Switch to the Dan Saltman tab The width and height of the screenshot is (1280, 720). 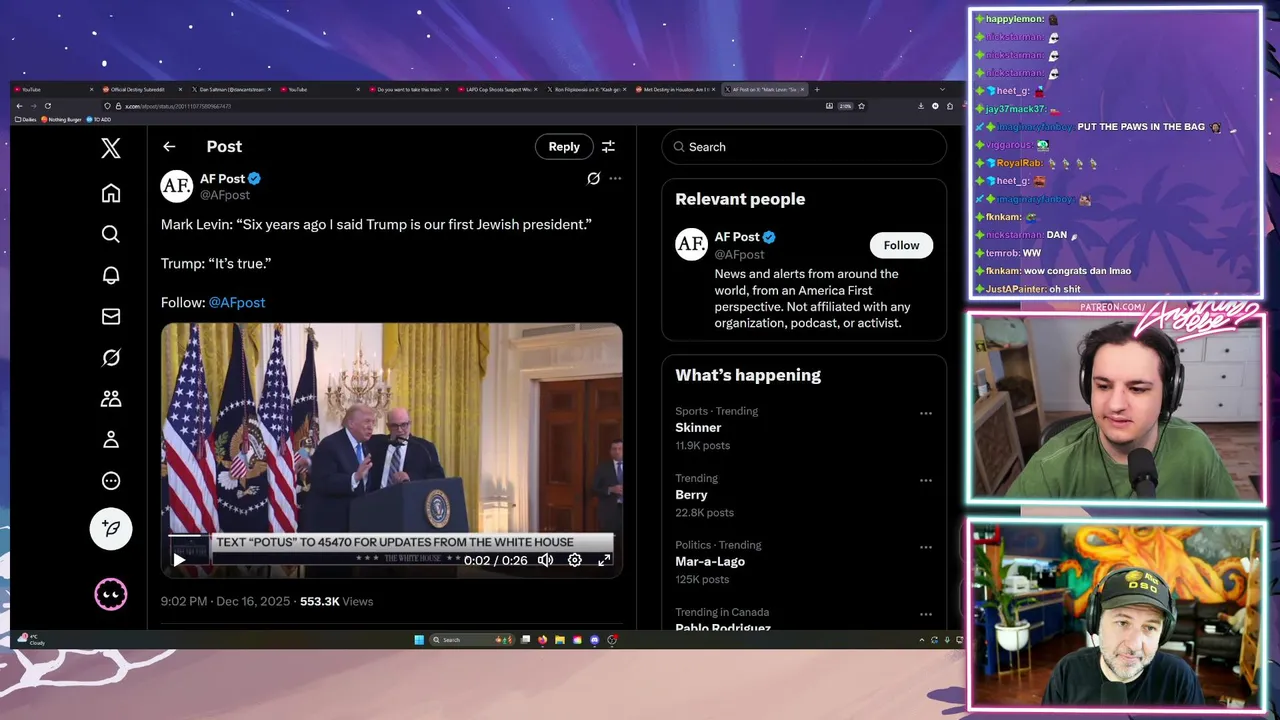(232, 89)
